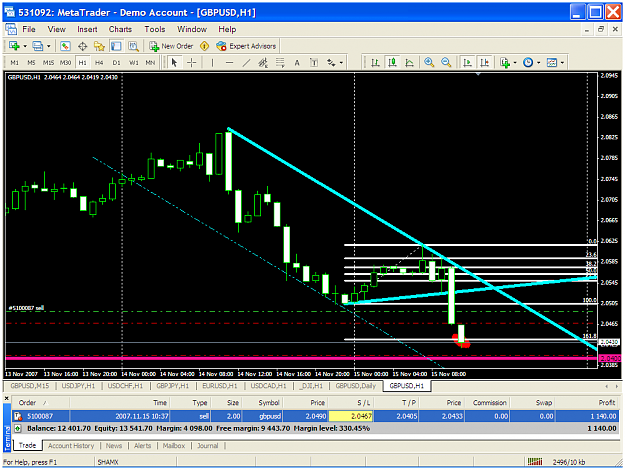625x470 pixels.
Task: Open the indicators list icon
Action: (505, 63)
